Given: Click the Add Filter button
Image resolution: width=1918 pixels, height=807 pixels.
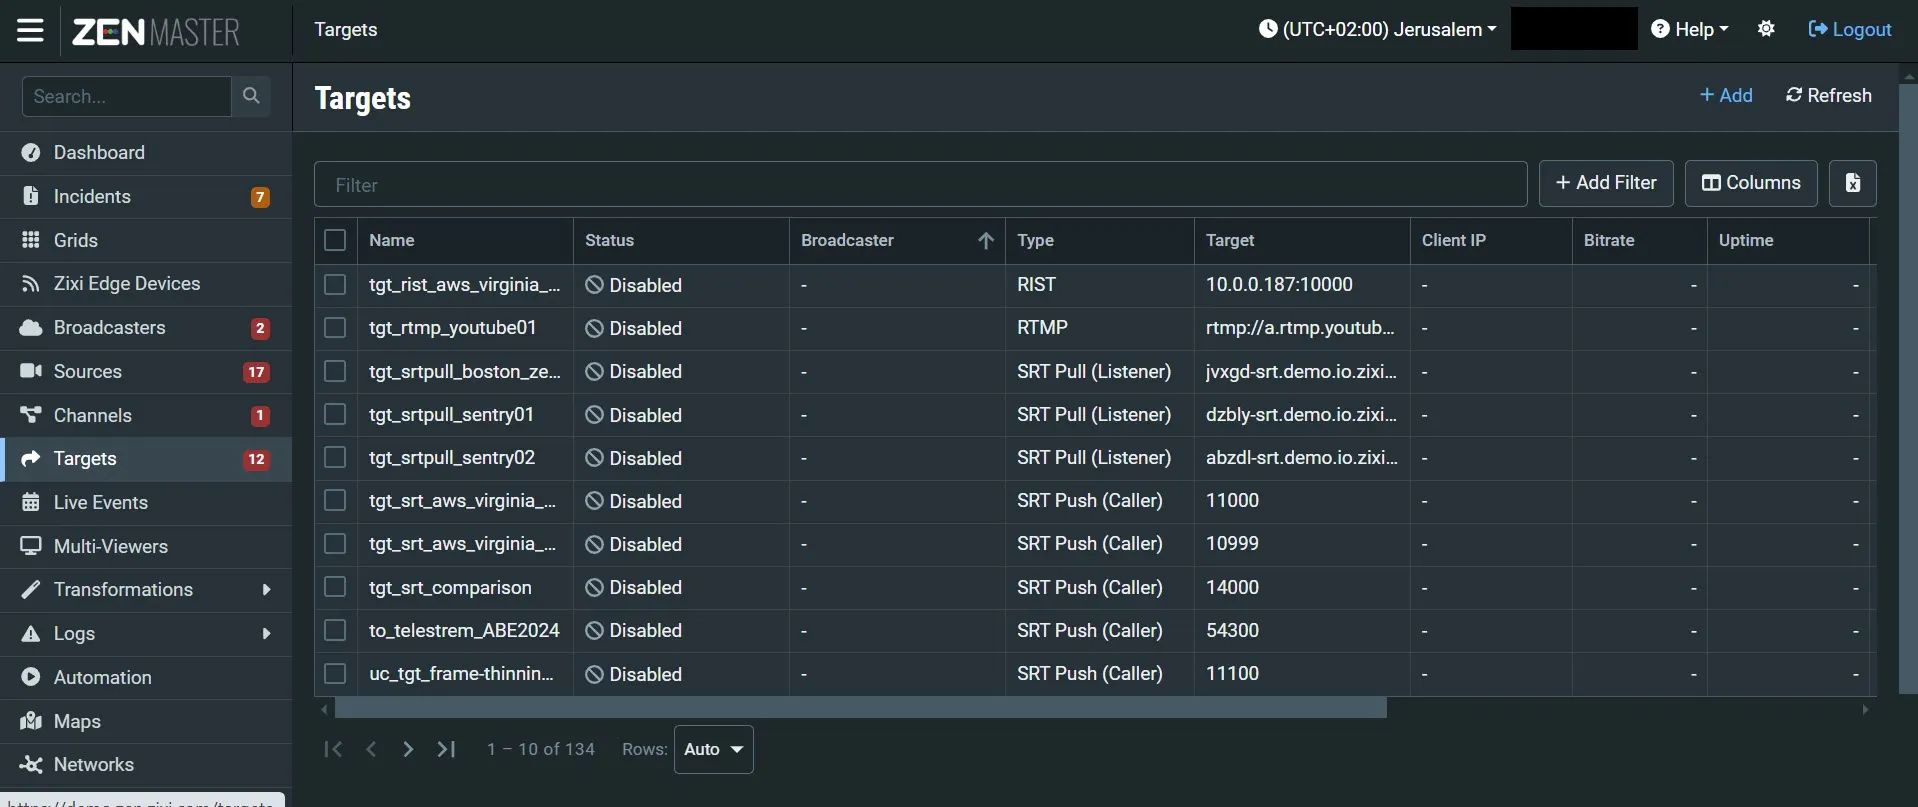Looking at the screenshot, I should 1606,183.
